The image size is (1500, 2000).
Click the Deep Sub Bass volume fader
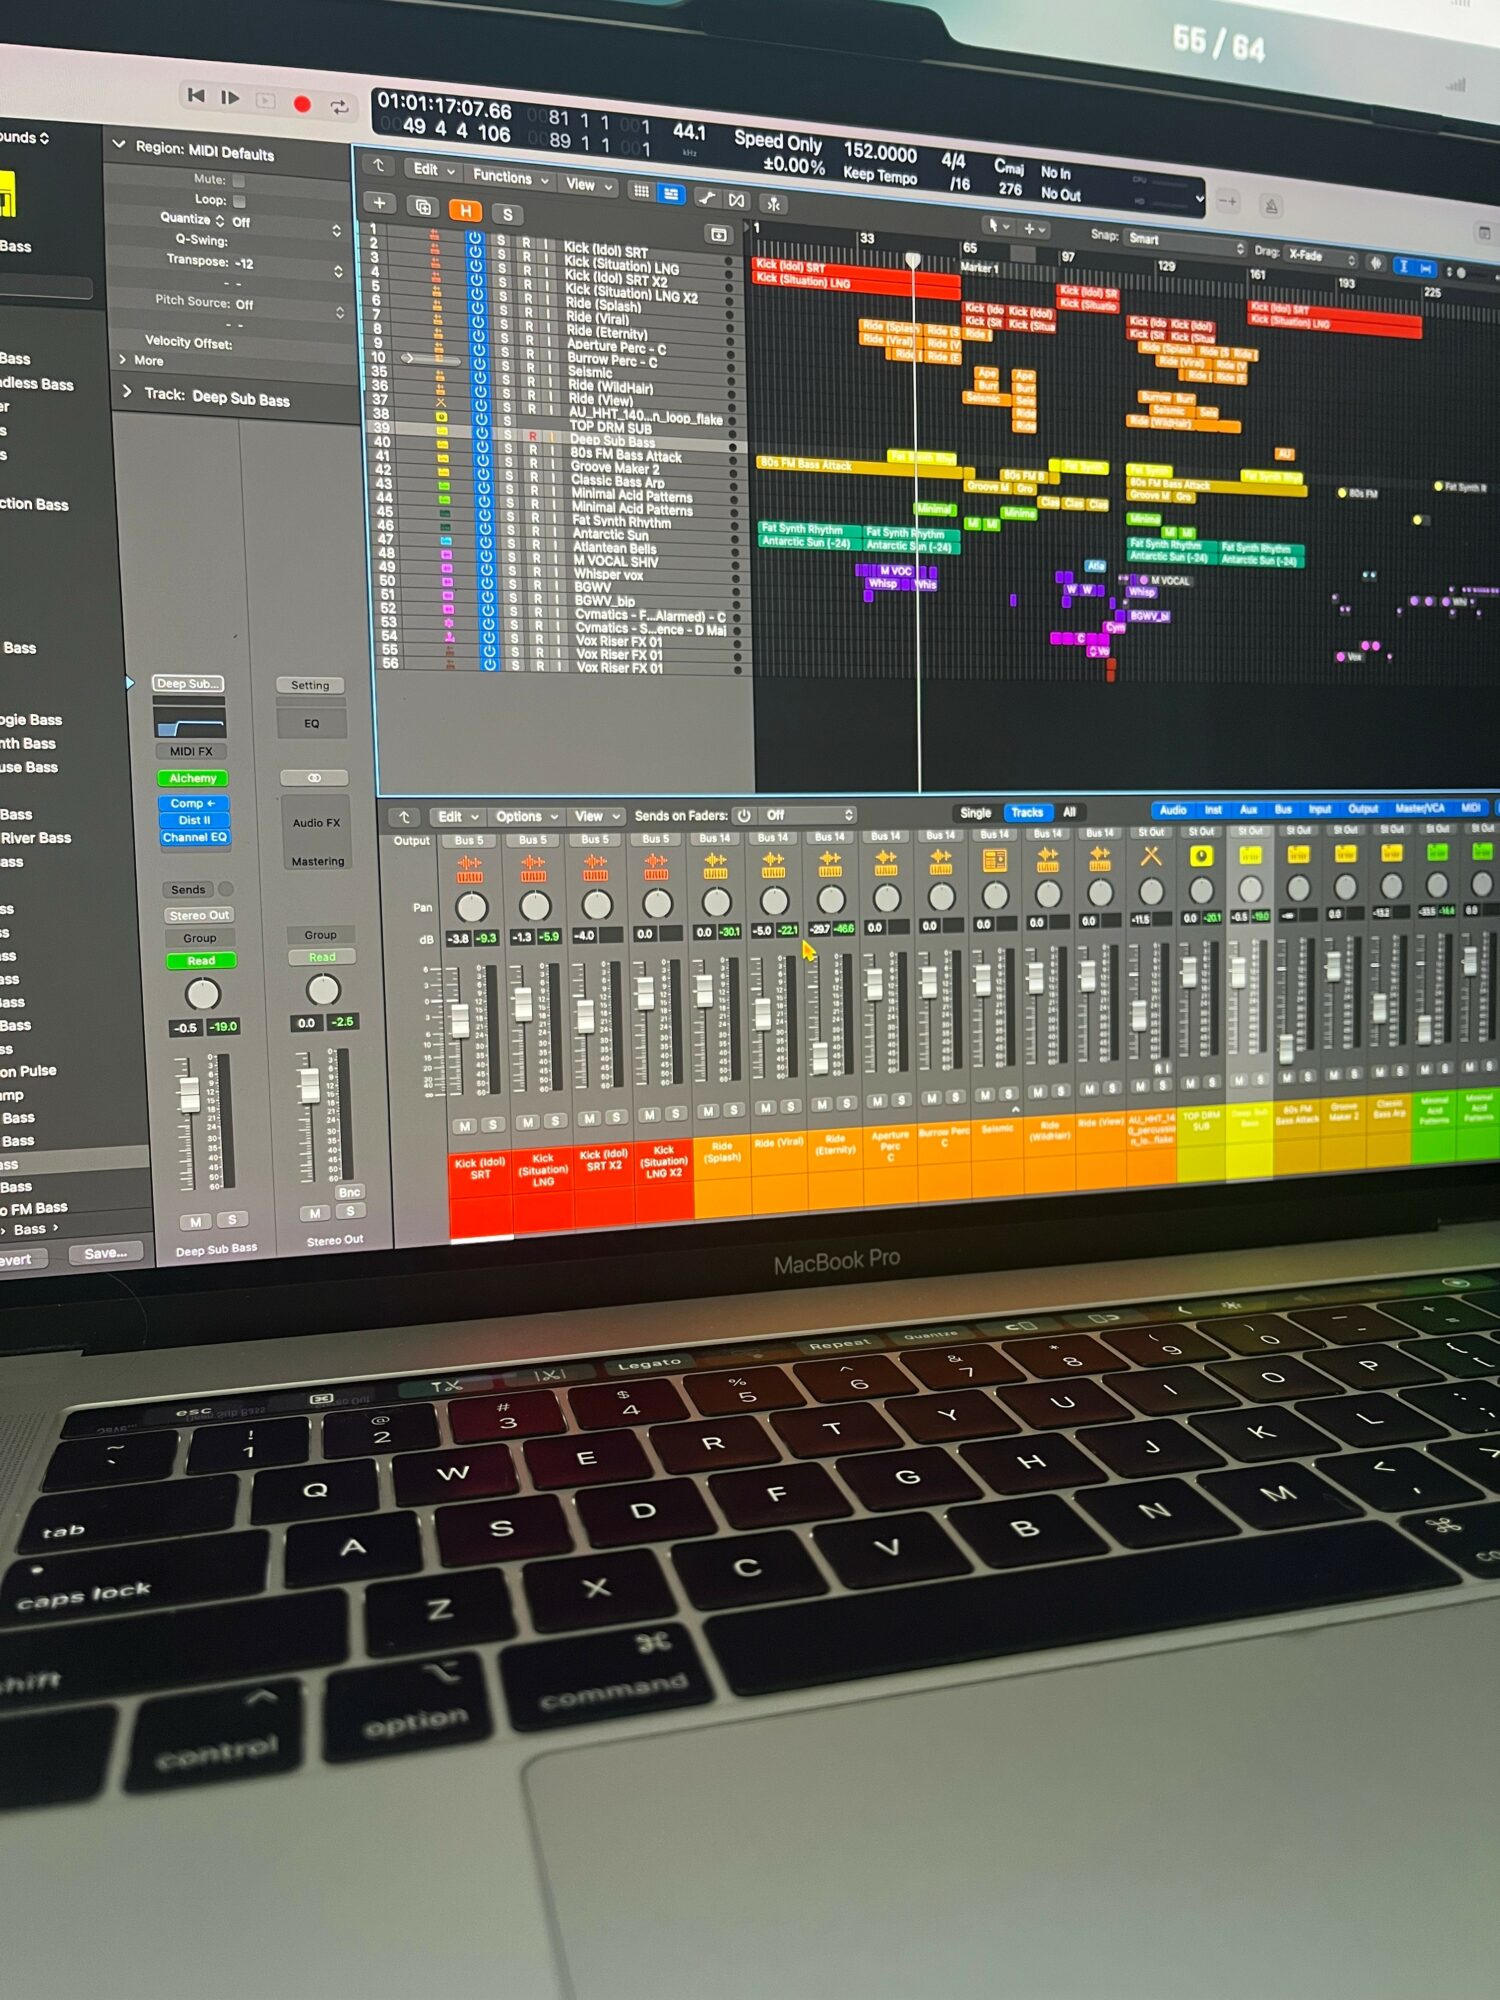188,1094
